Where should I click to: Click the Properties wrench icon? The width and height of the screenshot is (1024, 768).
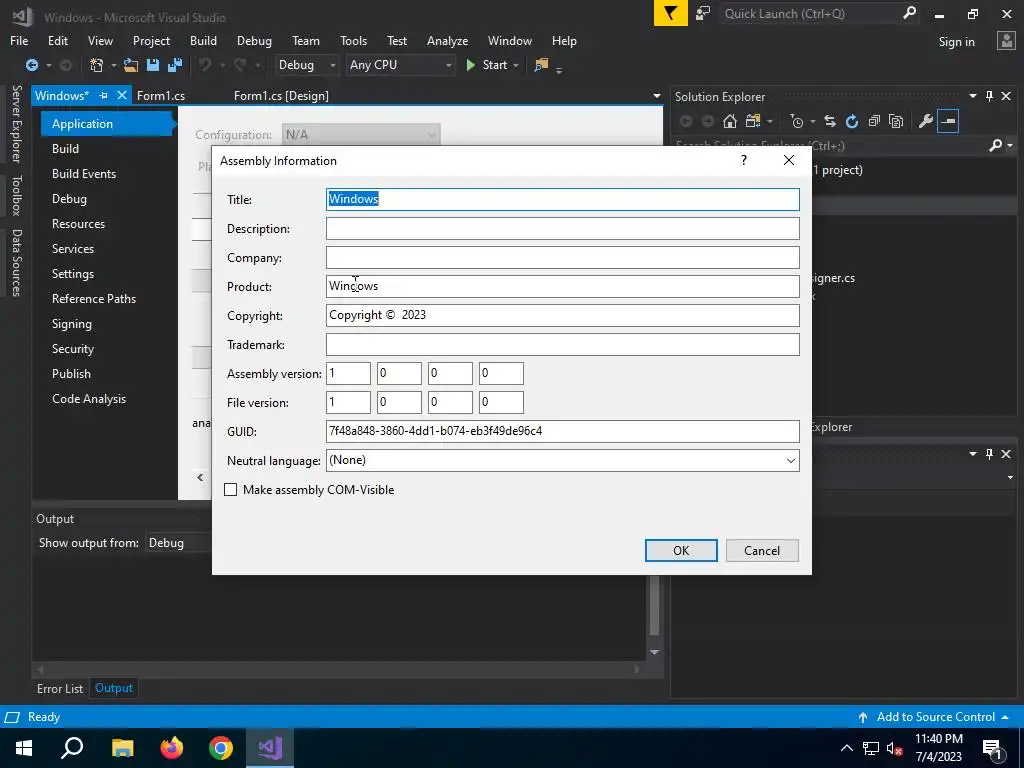coord(925,121)
